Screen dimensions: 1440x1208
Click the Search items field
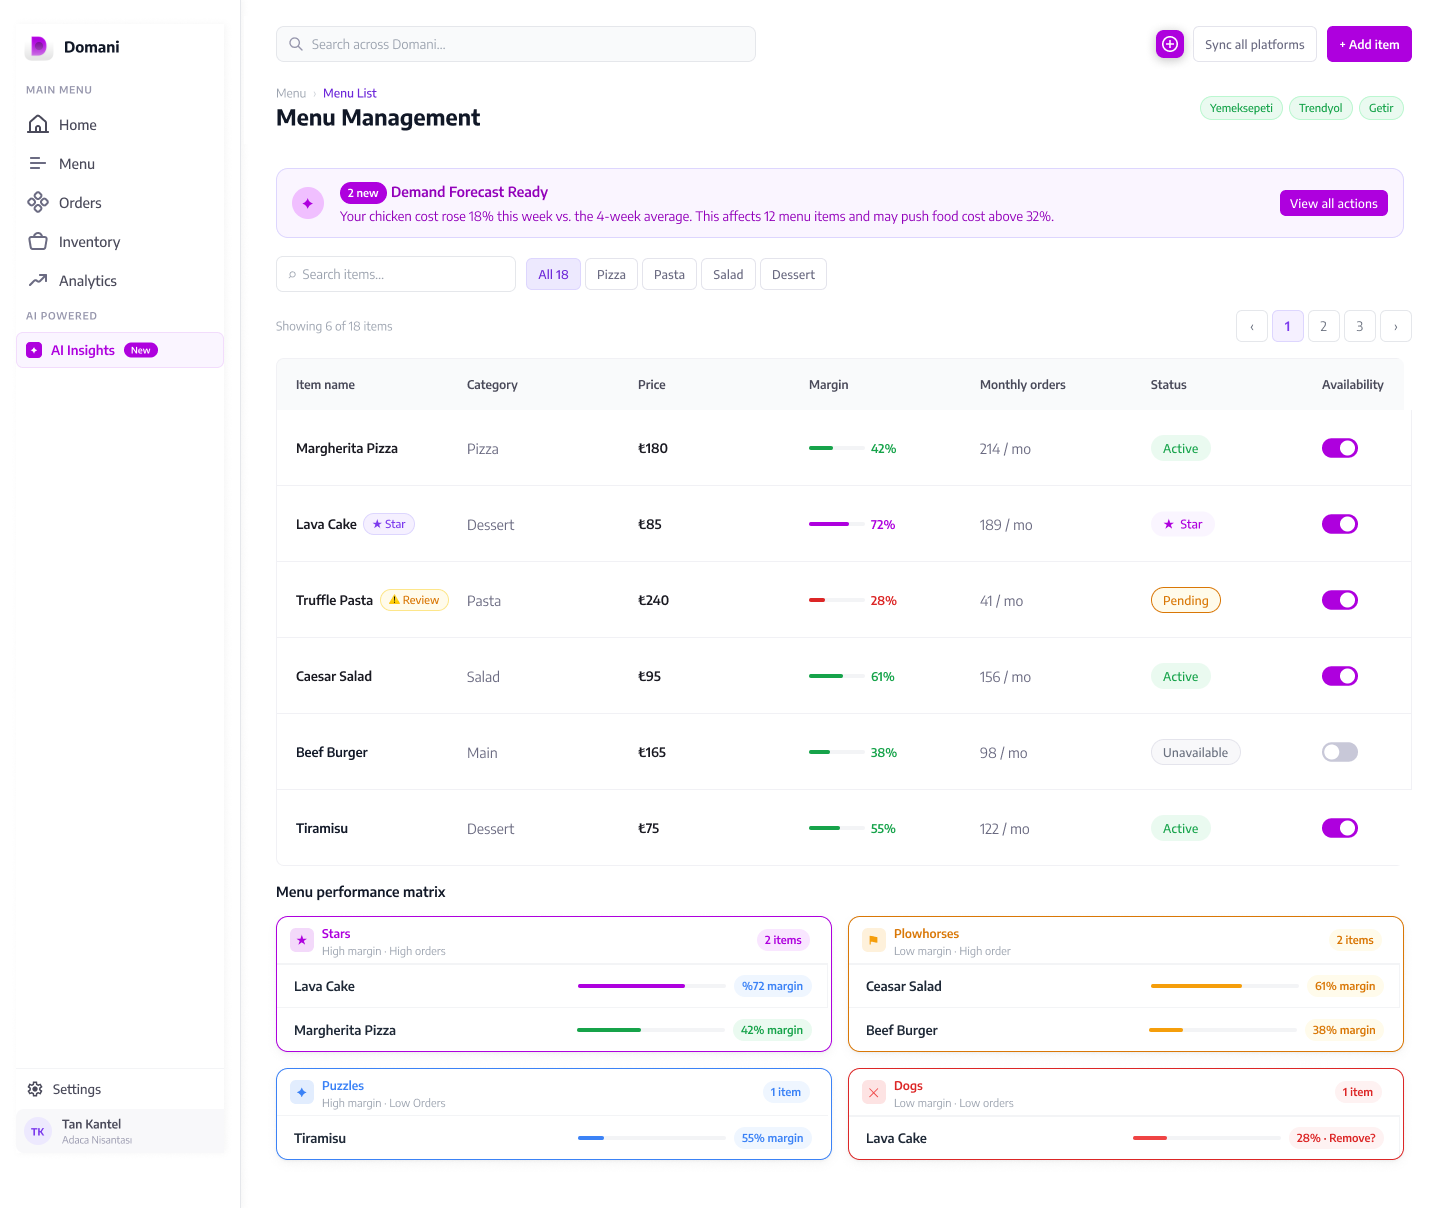396,274
